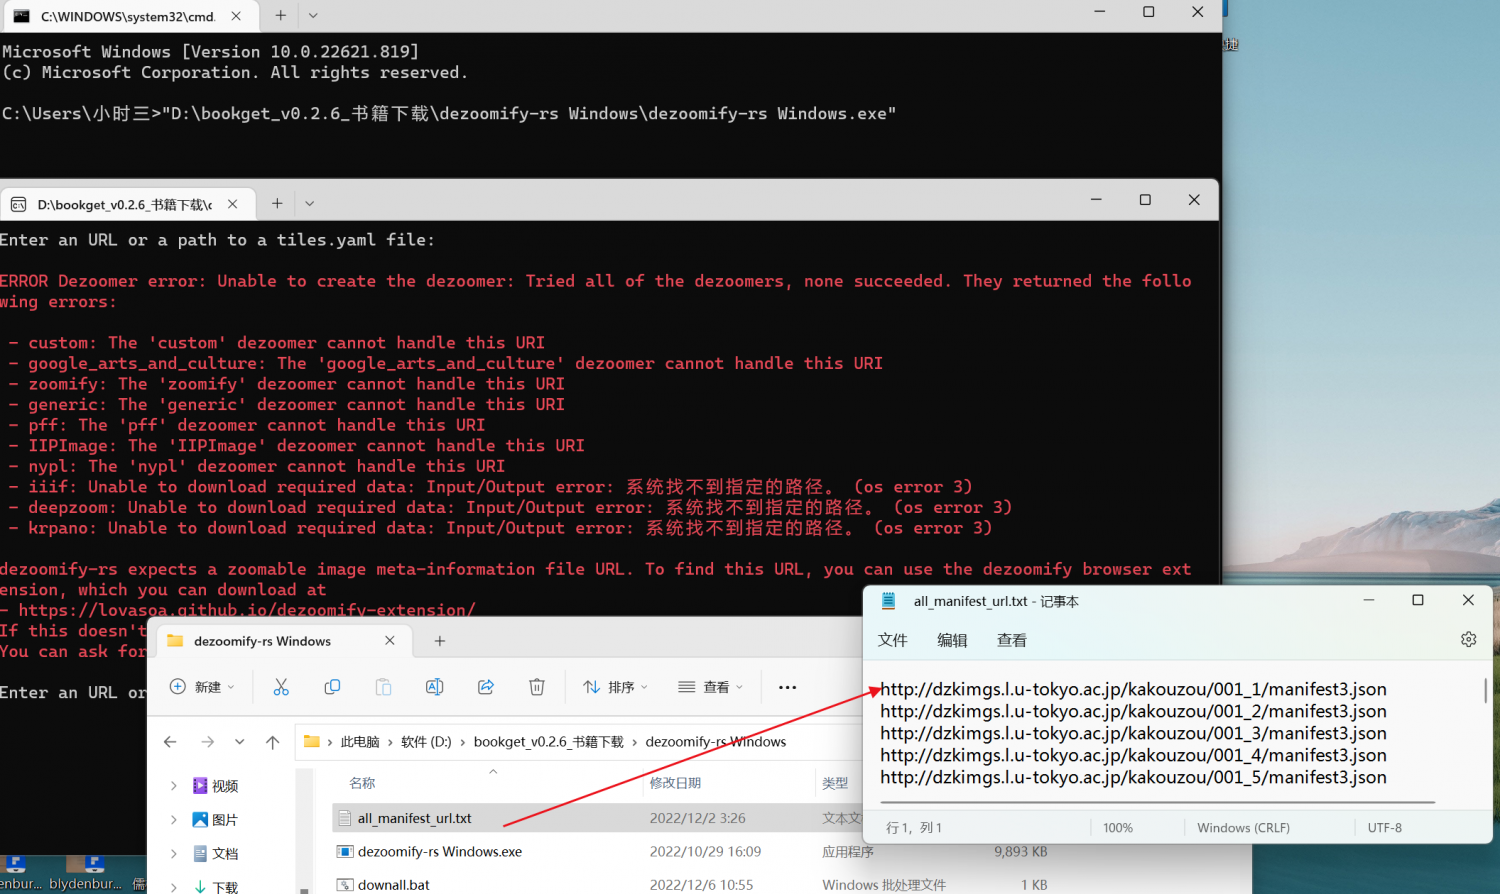Select 文档 in the navigation pane

(x=215, y=854)
